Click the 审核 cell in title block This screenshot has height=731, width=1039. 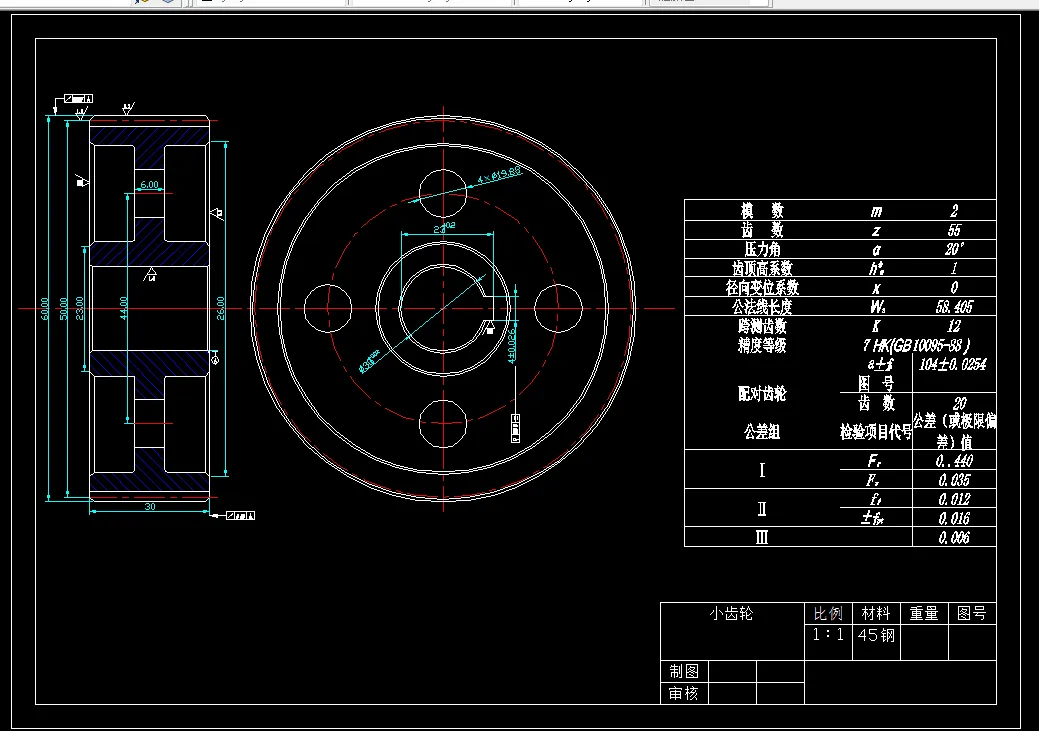[x=684, y=693]
